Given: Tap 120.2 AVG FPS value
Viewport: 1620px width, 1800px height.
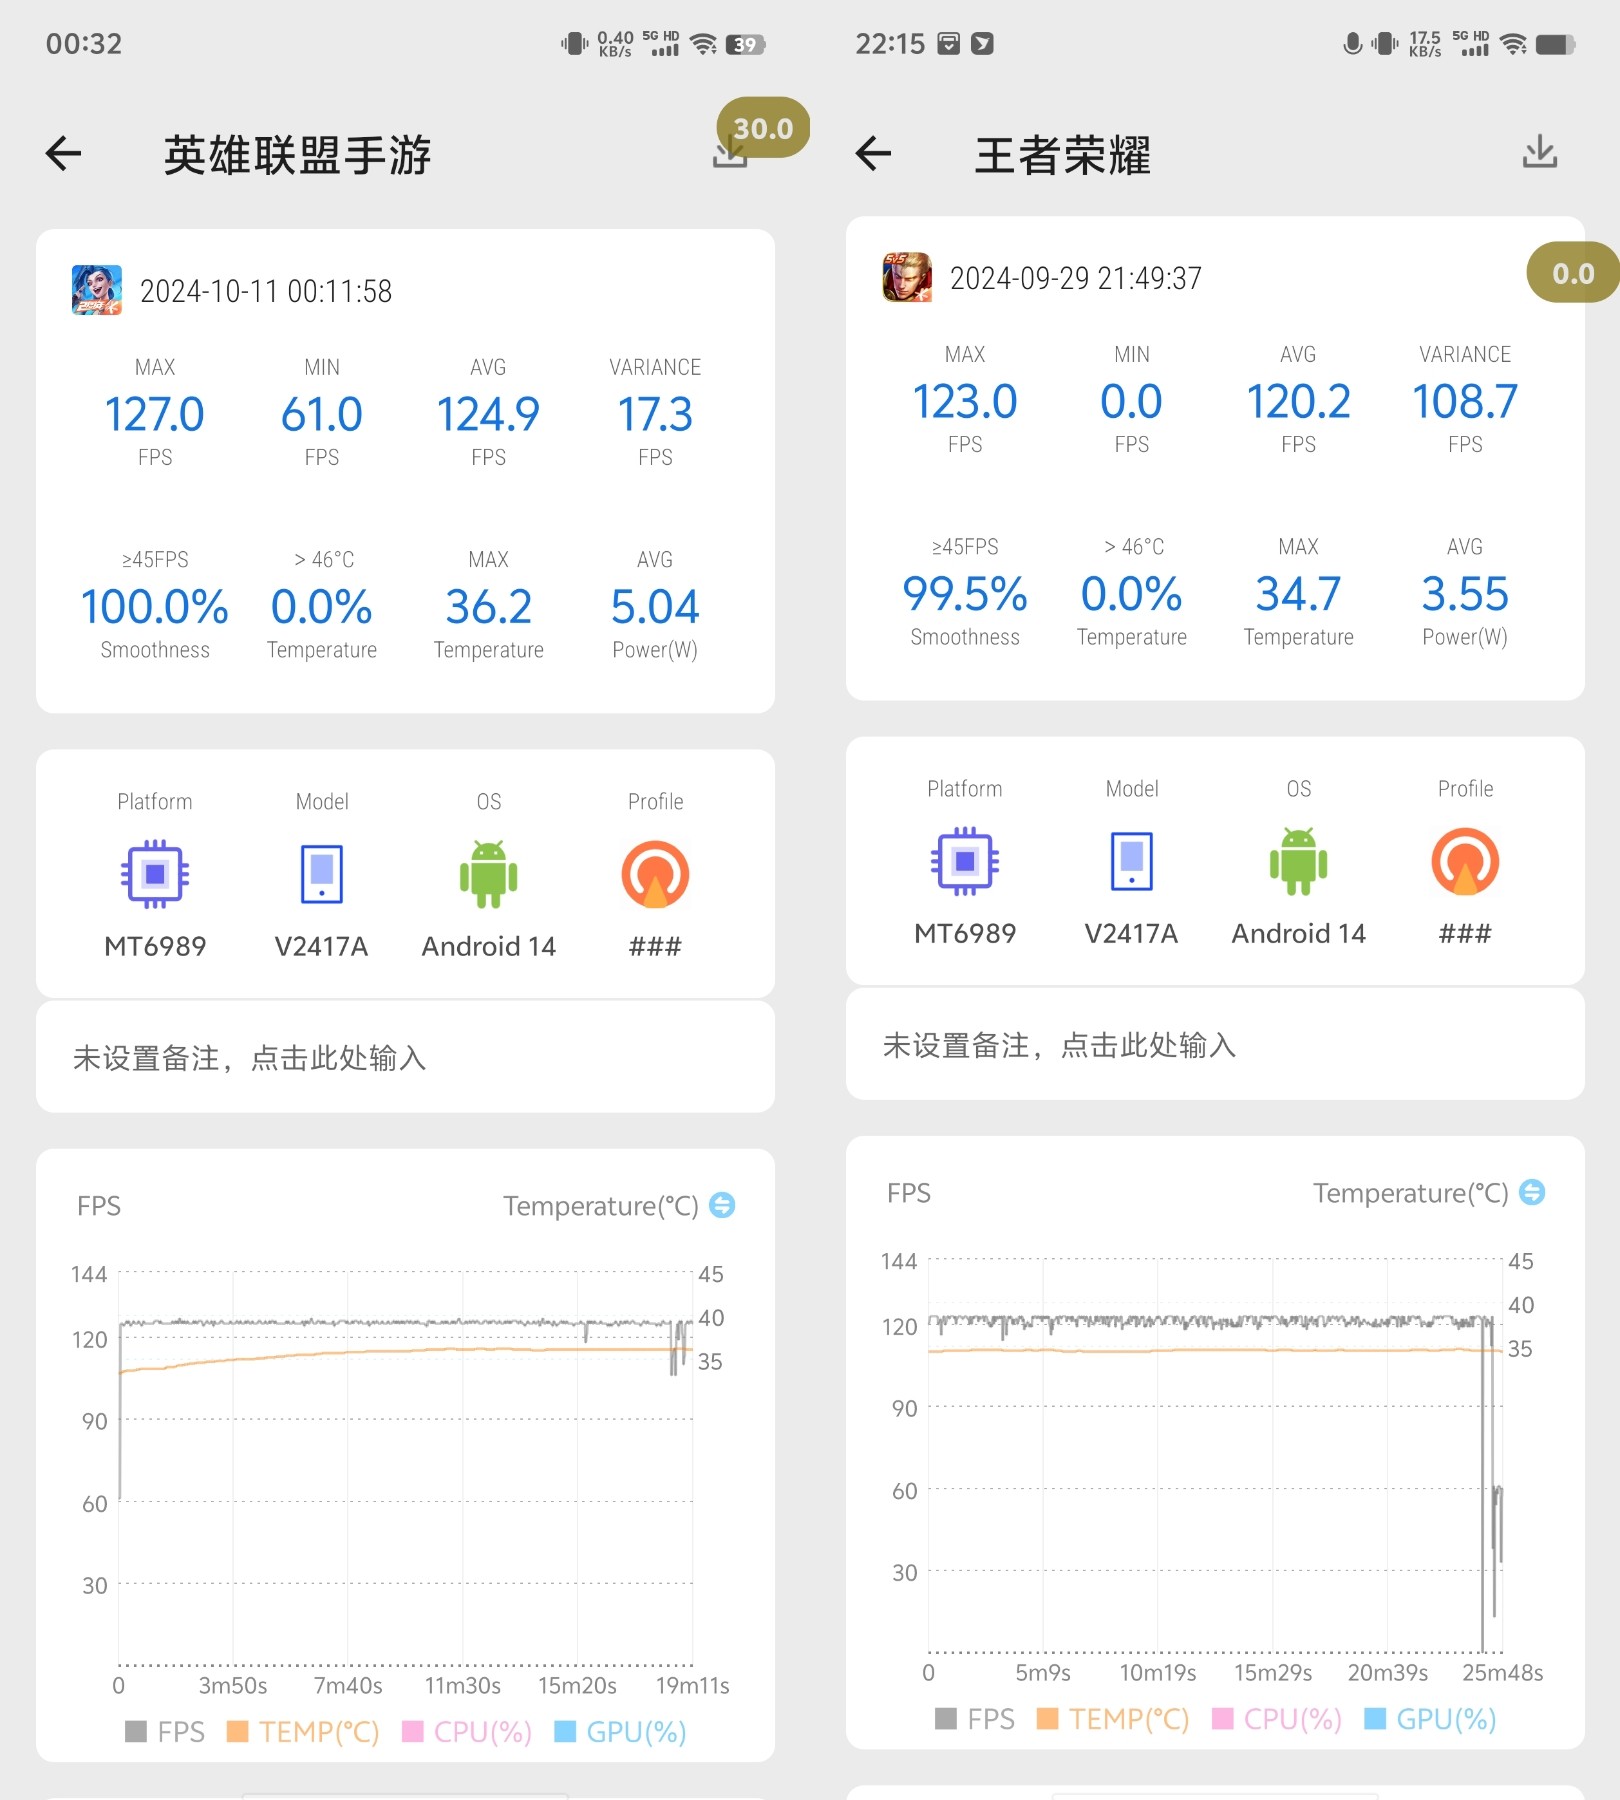Looking at the screenshot, I should [x=1298, y=401].
